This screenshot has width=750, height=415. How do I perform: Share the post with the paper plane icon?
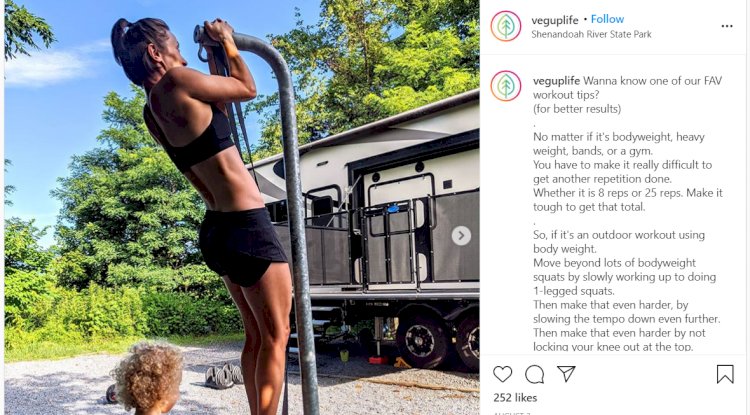coord(566,373)
